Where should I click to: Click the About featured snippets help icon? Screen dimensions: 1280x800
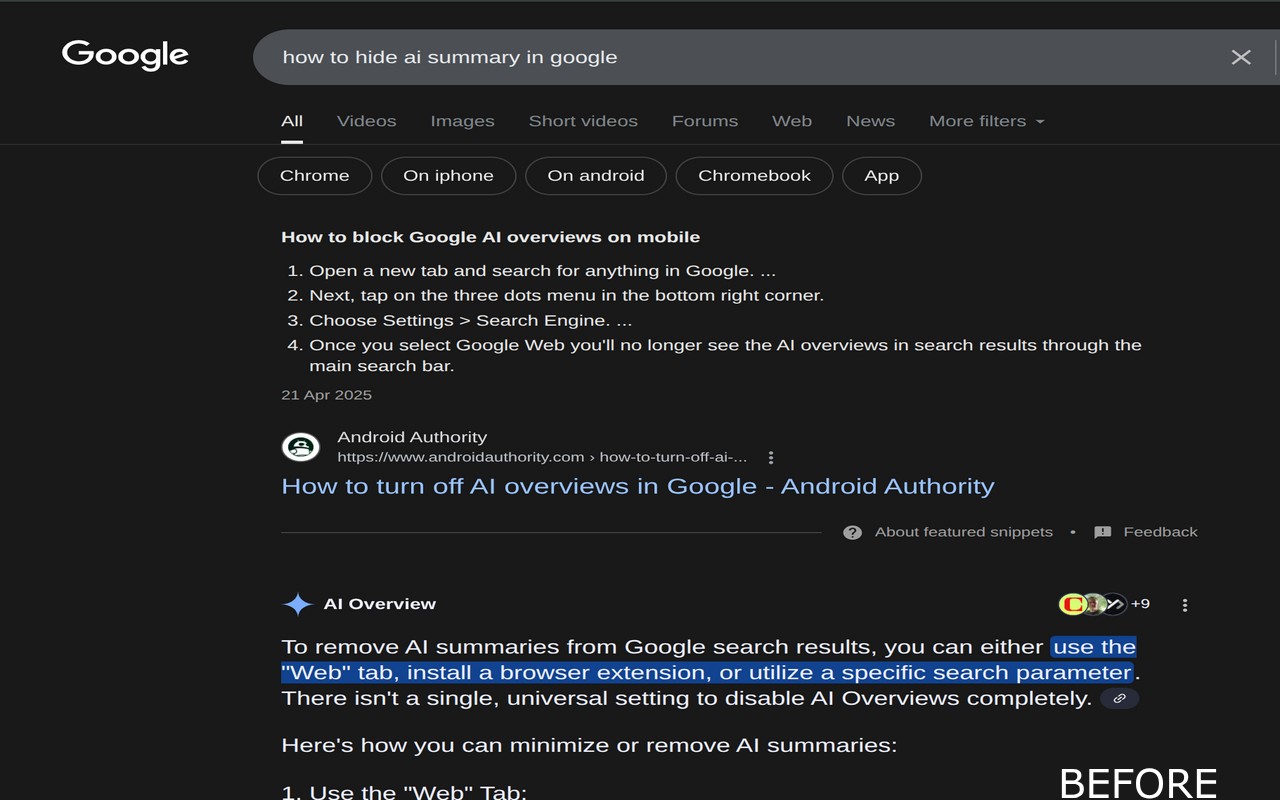tap(852, 532)
